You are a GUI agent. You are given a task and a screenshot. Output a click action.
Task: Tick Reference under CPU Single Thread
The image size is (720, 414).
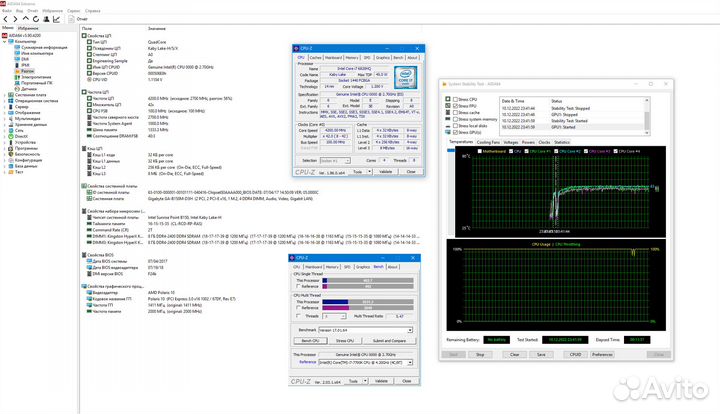coord(299,286)
